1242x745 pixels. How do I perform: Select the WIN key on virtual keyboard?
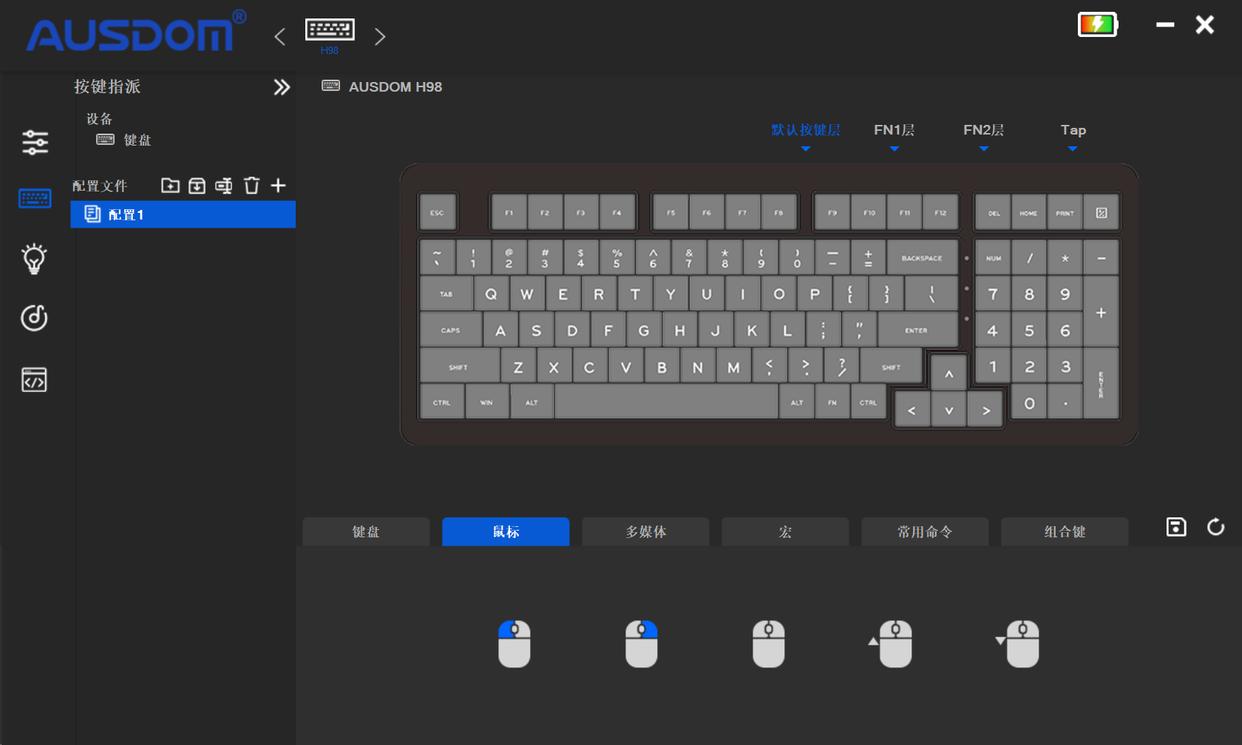click(x=487, y=402)
